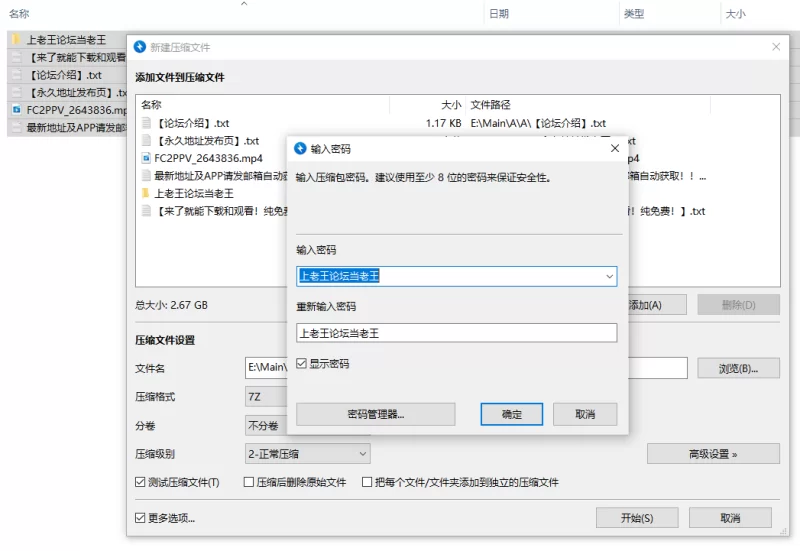
Task: Sort Explorer by 日期 column header
Action: click(x=499, y=14)
